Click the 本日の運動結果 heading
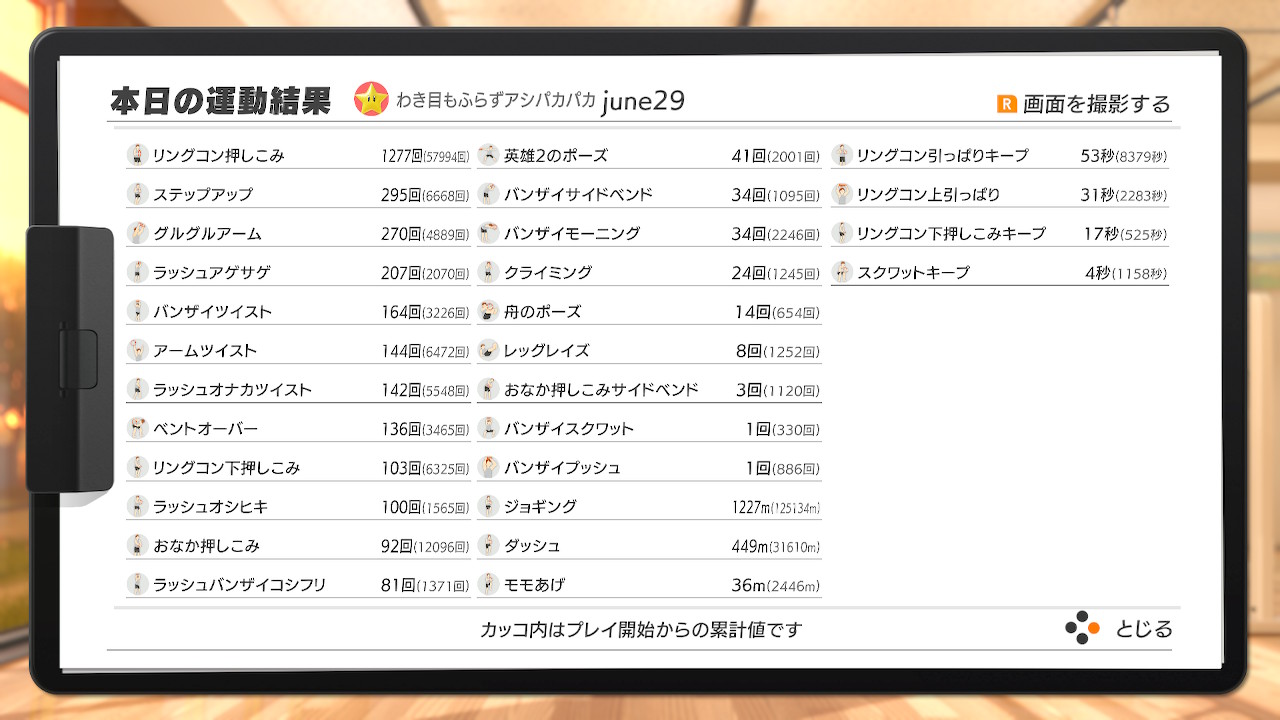Viewport: 1280px width, 720px height. coord(220,101)
